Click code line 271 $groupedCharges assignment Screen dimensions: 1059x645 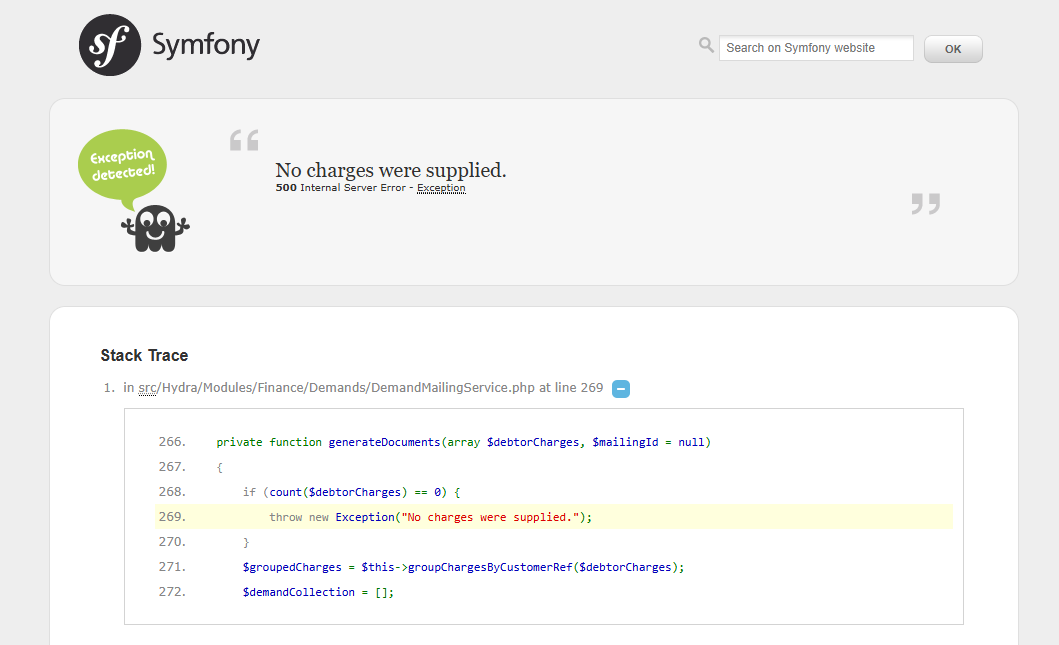click(463, 567)
